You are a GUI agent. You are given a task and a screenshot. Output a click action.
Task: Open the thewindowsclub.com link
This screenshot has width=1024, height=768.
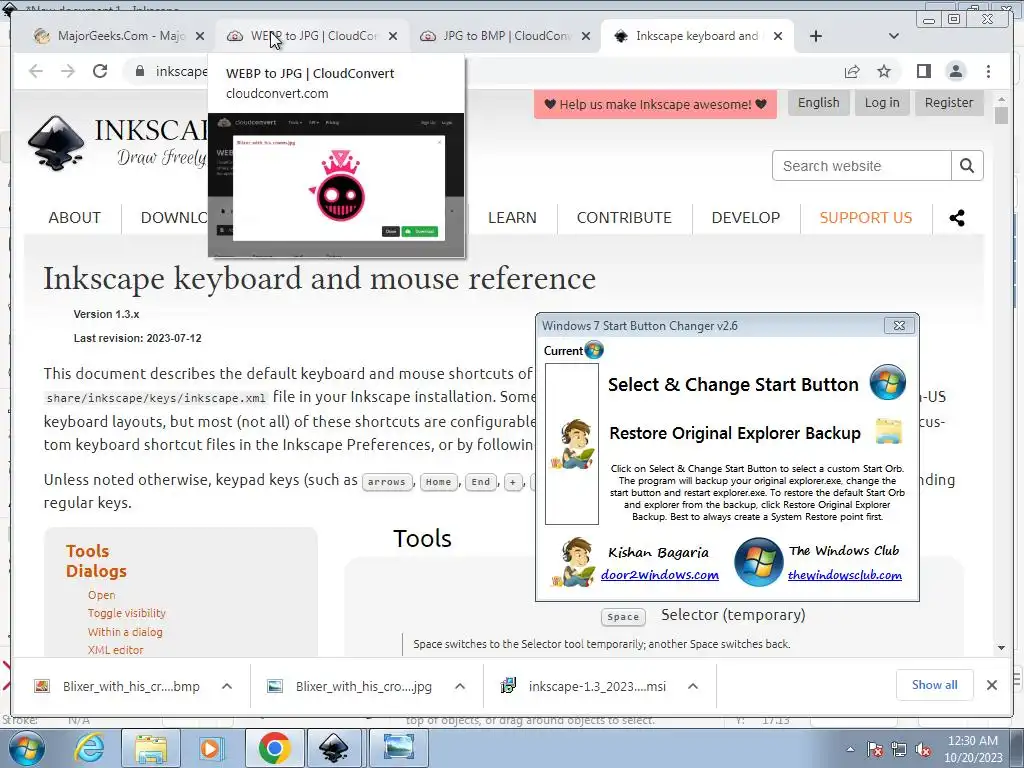coord(844,575)
